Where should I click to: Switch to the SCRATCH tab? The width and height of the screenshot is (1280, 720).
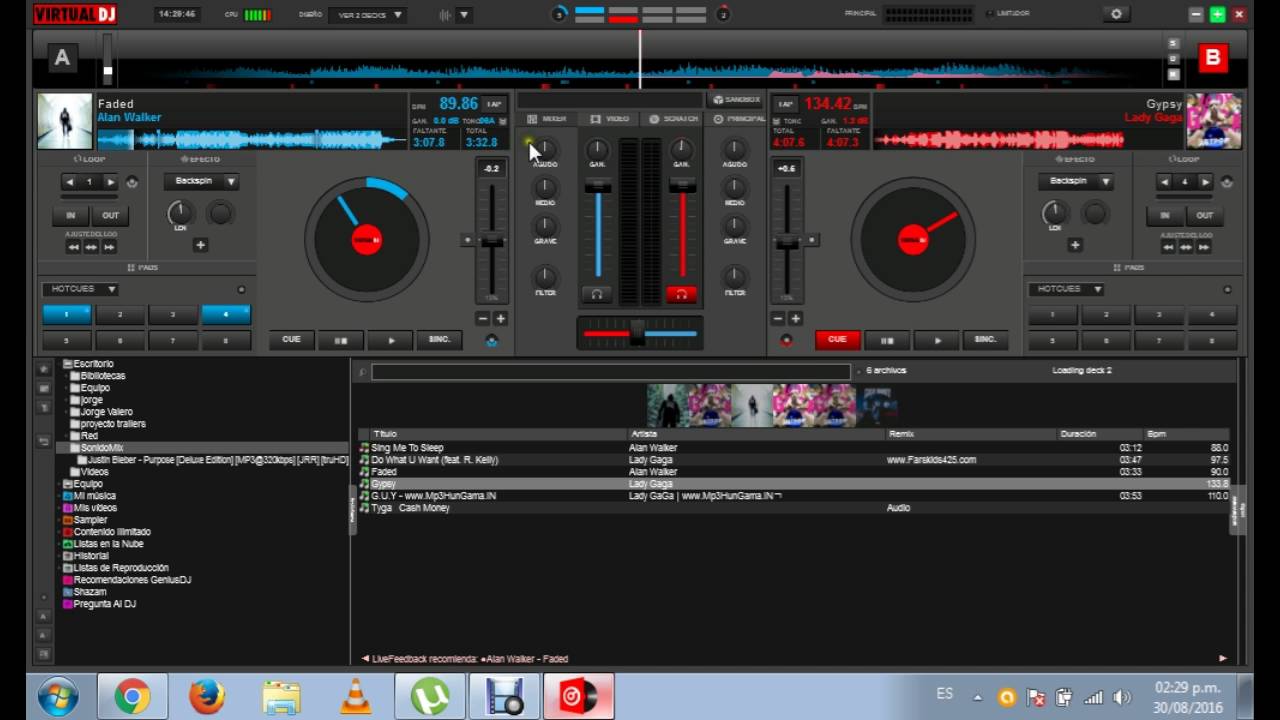(x=676, y=118)
